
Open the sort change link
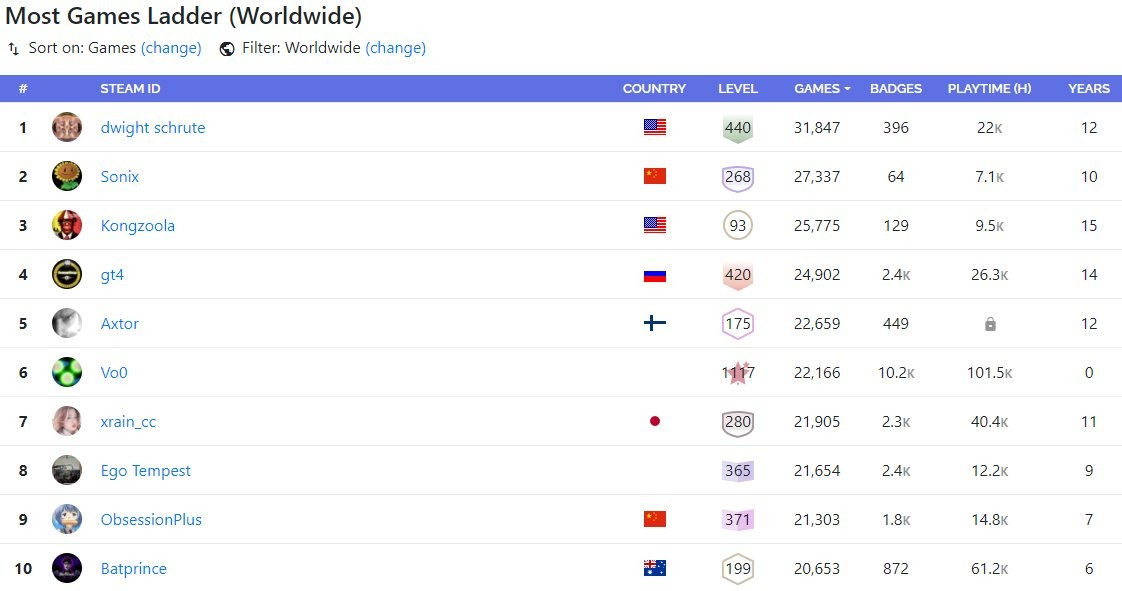pos(171,48)
